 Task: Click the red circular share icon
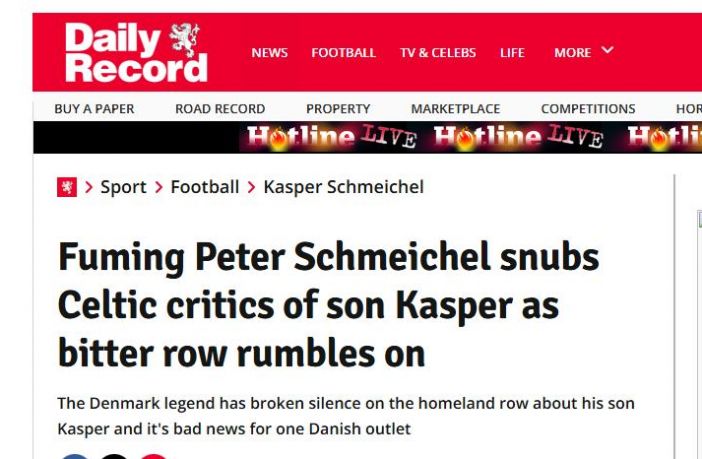[x=153, y=456]
